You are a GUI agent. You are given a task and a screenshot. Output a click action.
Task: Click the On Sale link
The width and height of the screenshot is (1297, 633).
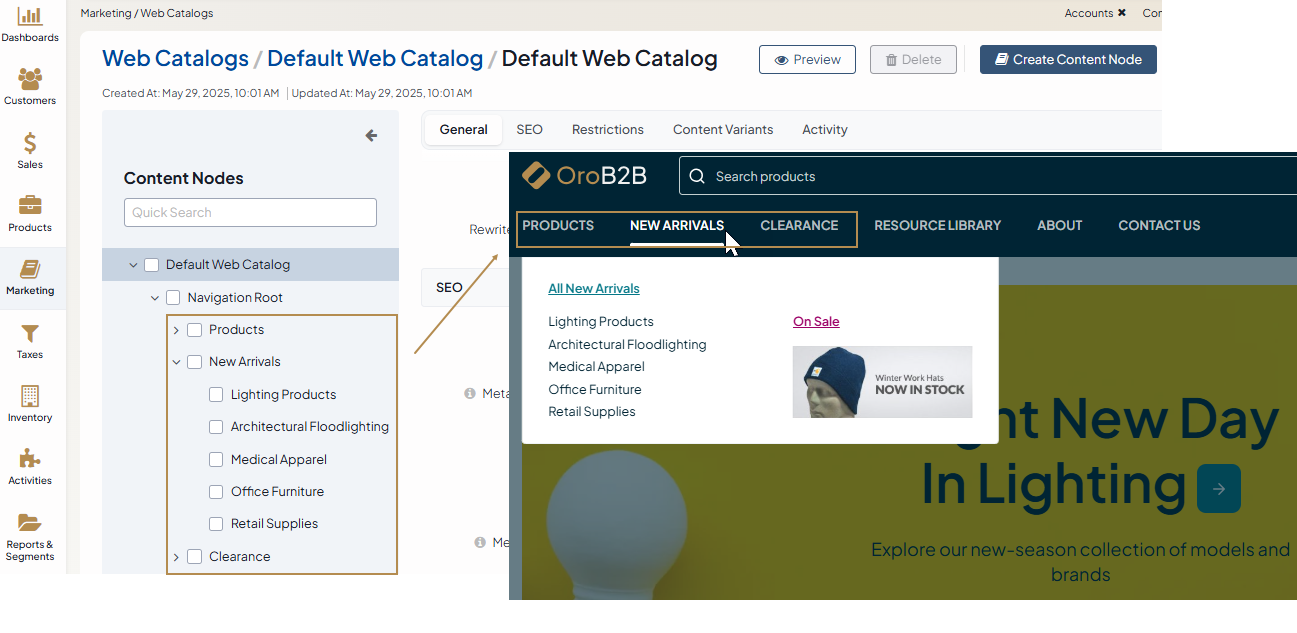pos(816,322)
